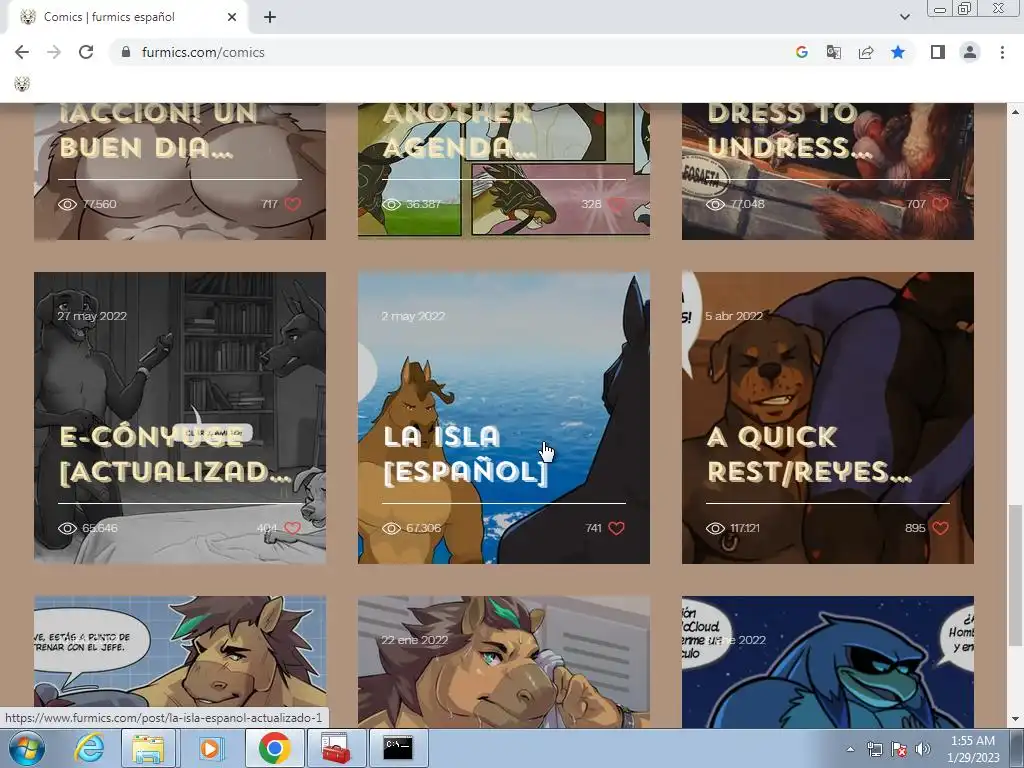Like the E-Cónyuge comic
This screenshot has height=768, width=1024.
pos(293,528)
